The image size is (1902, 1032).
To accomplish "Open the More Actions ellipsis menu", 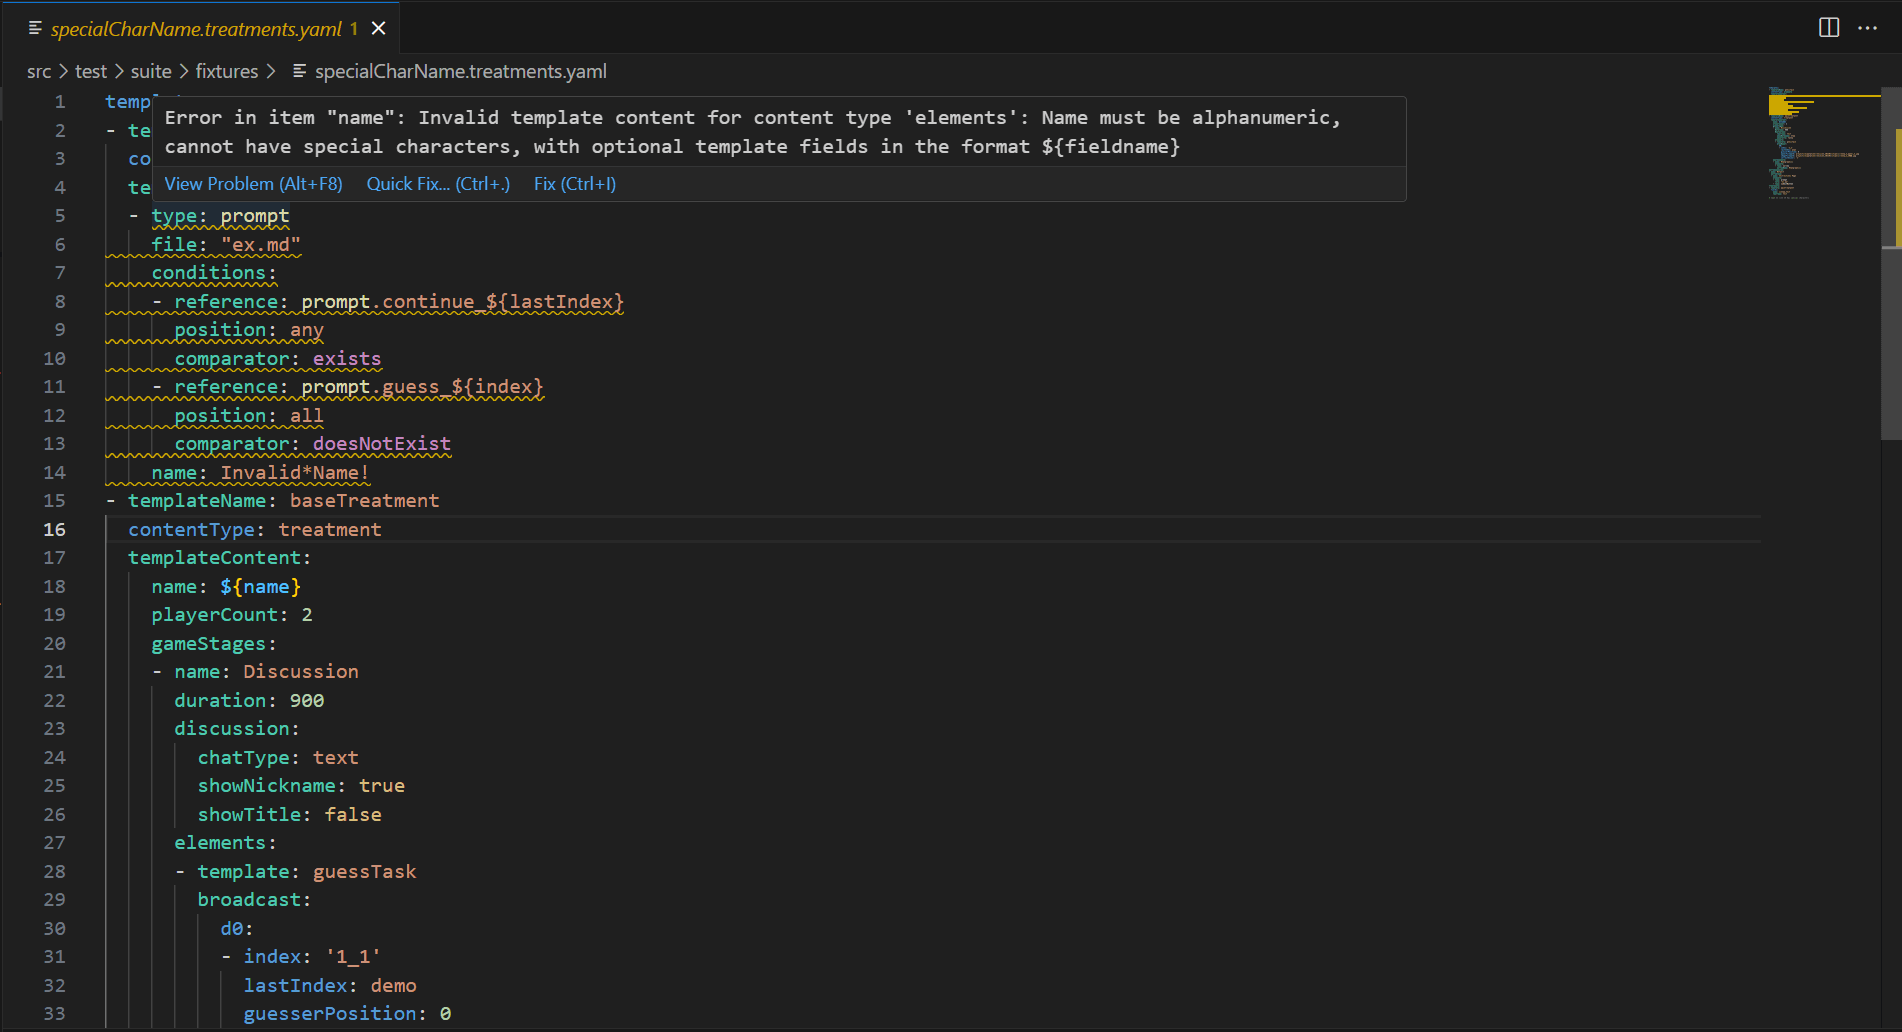I will [1868, 28].
